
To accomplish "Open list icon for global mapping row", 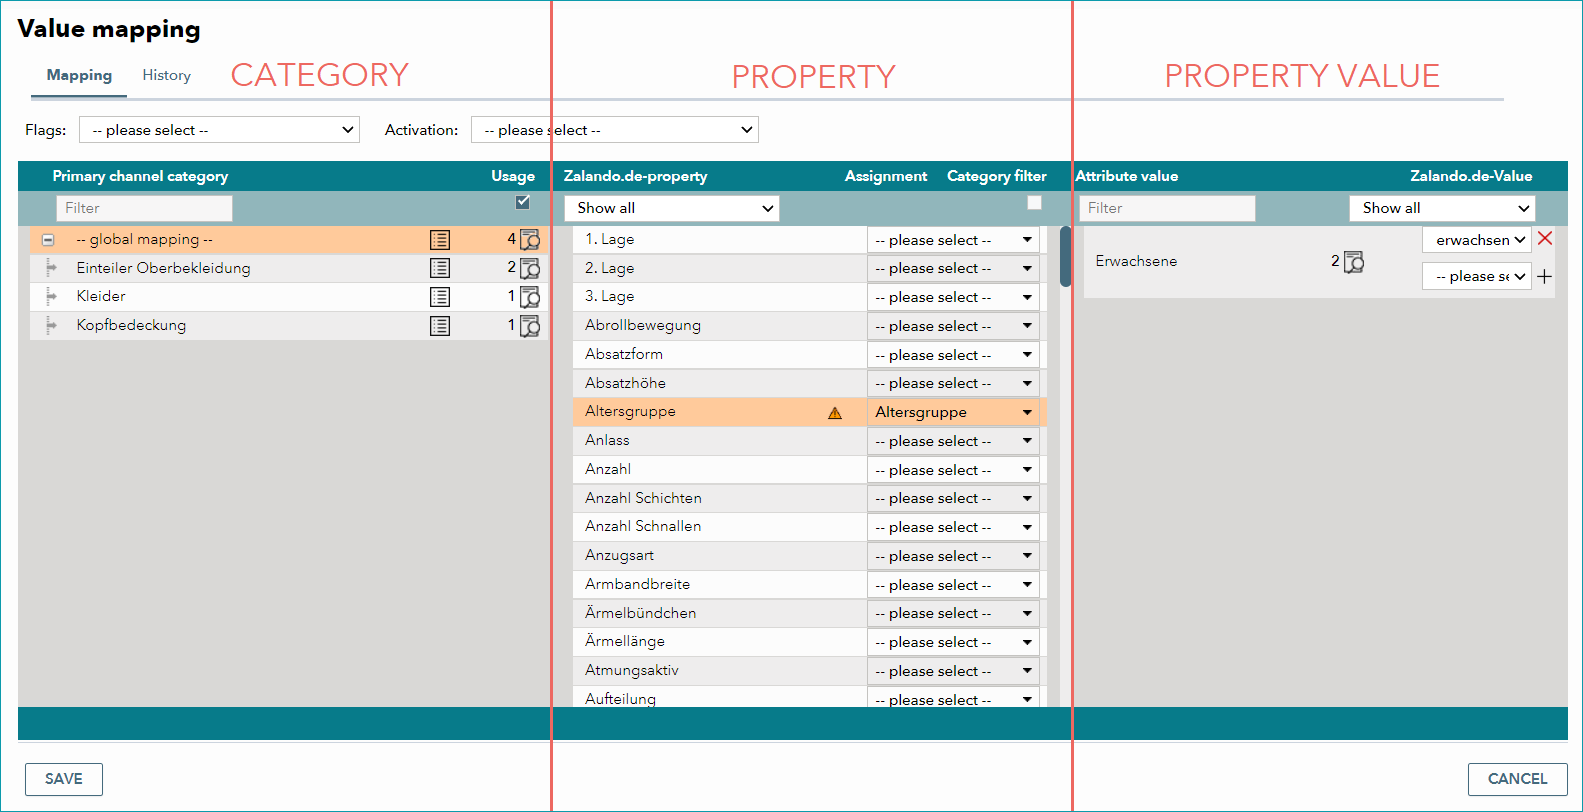I will 440,240.
